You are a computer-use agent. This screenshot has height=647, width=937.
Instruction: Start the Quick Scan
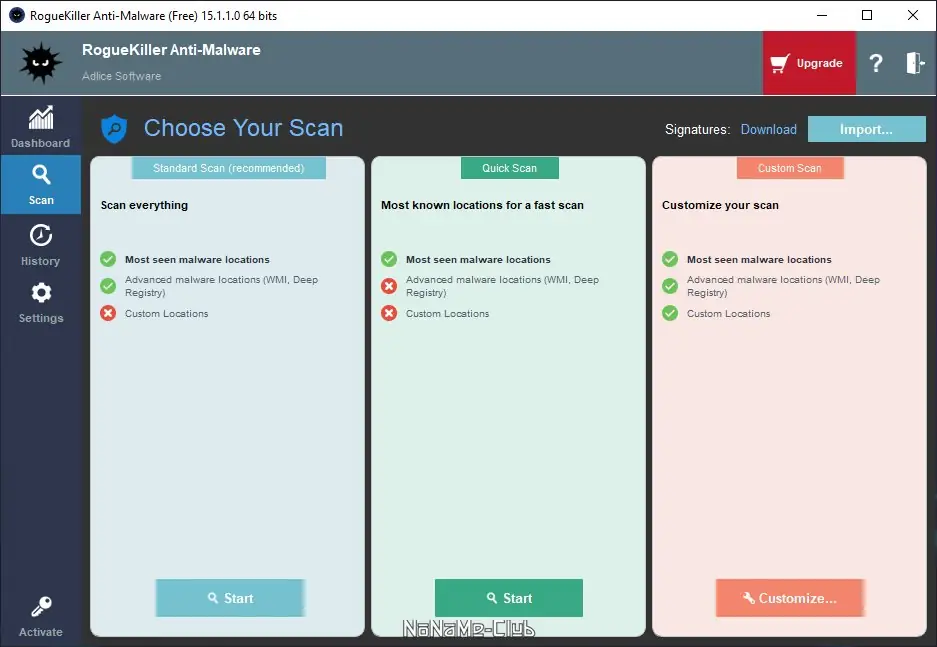pos(509,598)
